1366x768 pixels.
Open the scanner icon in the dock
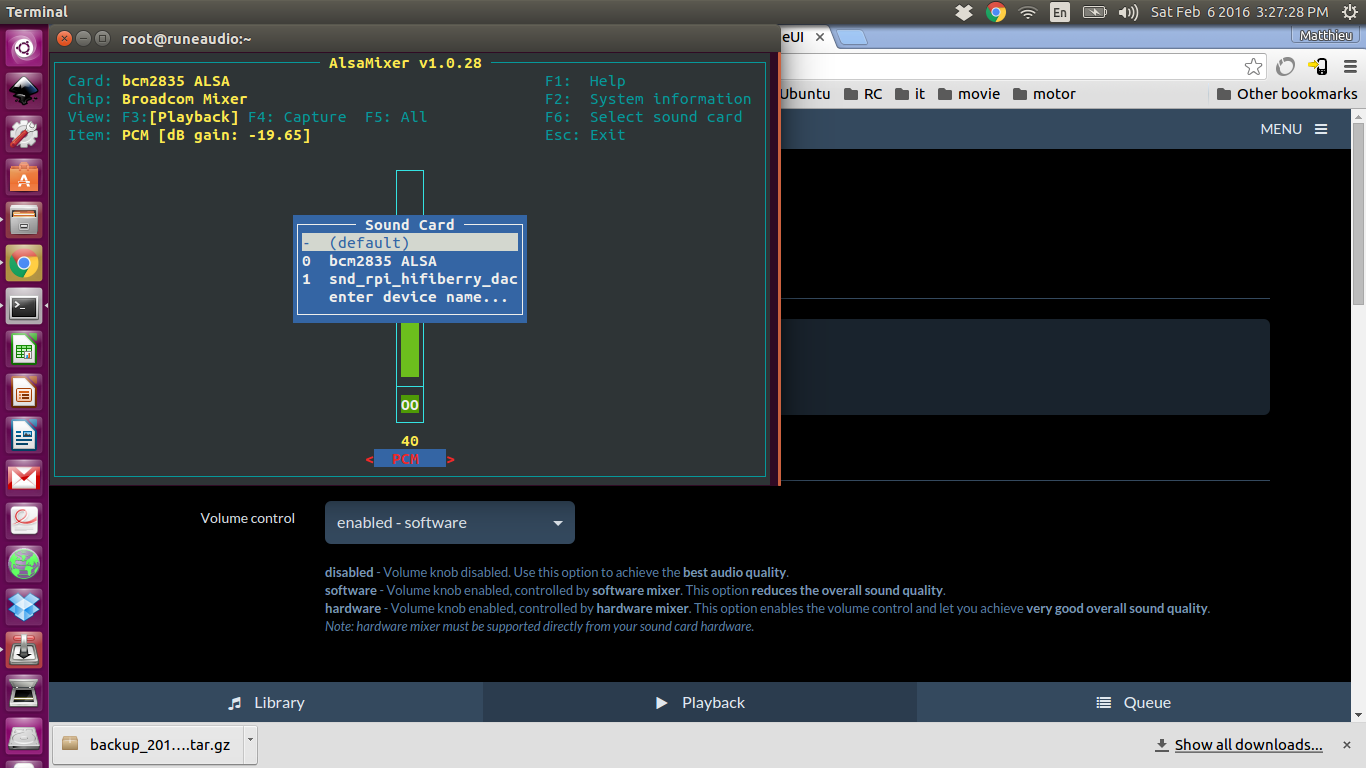click(x=24, y=692)
